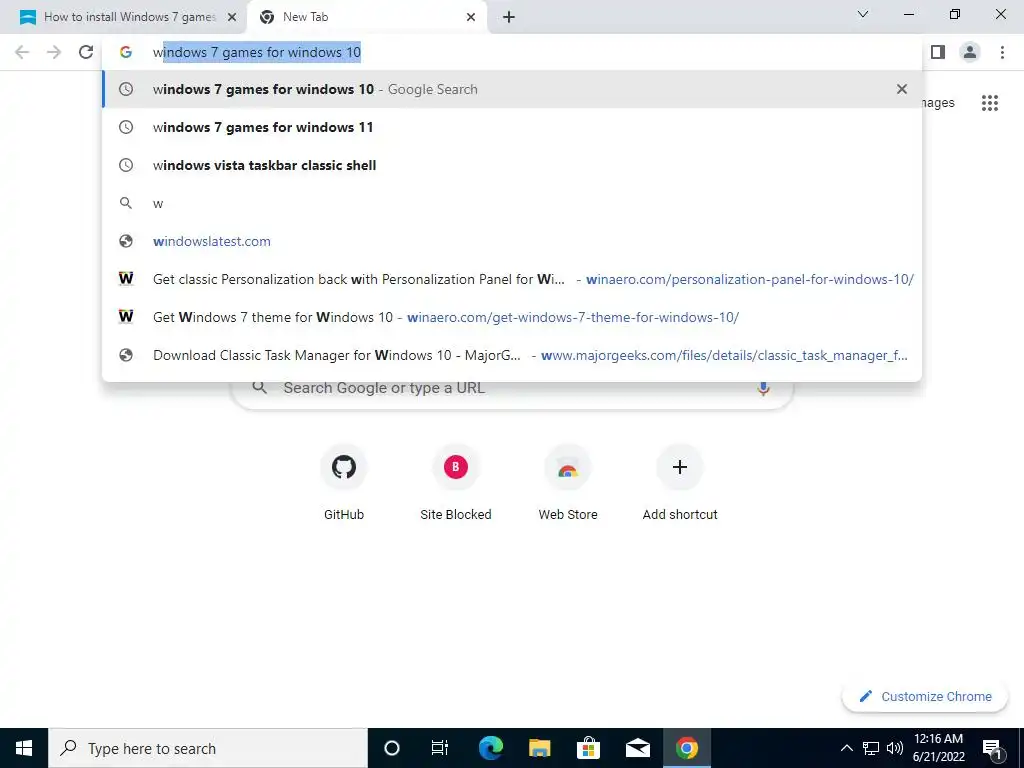The height and width of the screenshot is (768, 1024).
Task: Click Customize Chrome button
Action: pyautogui.click(x=925, y=696)
